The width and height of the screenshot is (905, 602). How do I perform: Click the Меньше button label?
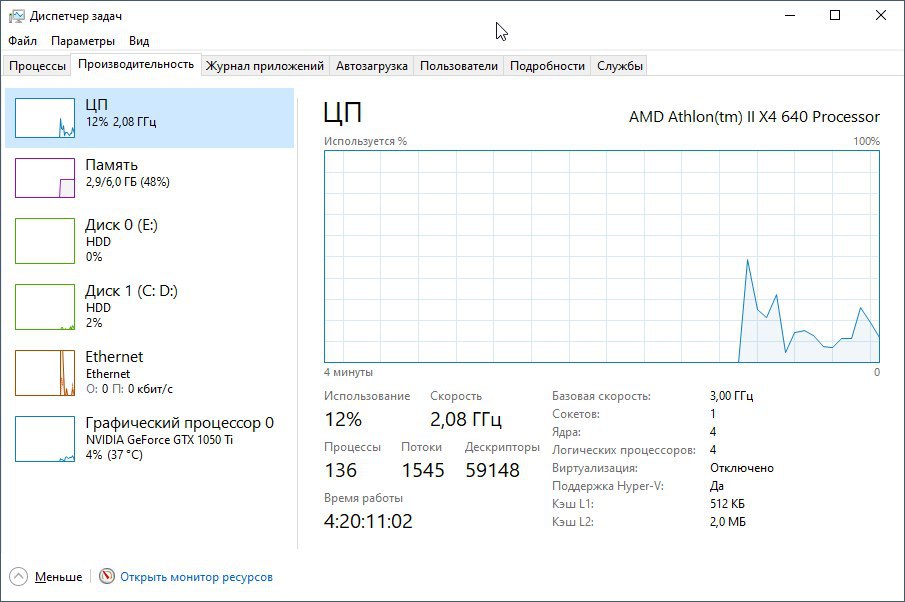click(58, 577)
